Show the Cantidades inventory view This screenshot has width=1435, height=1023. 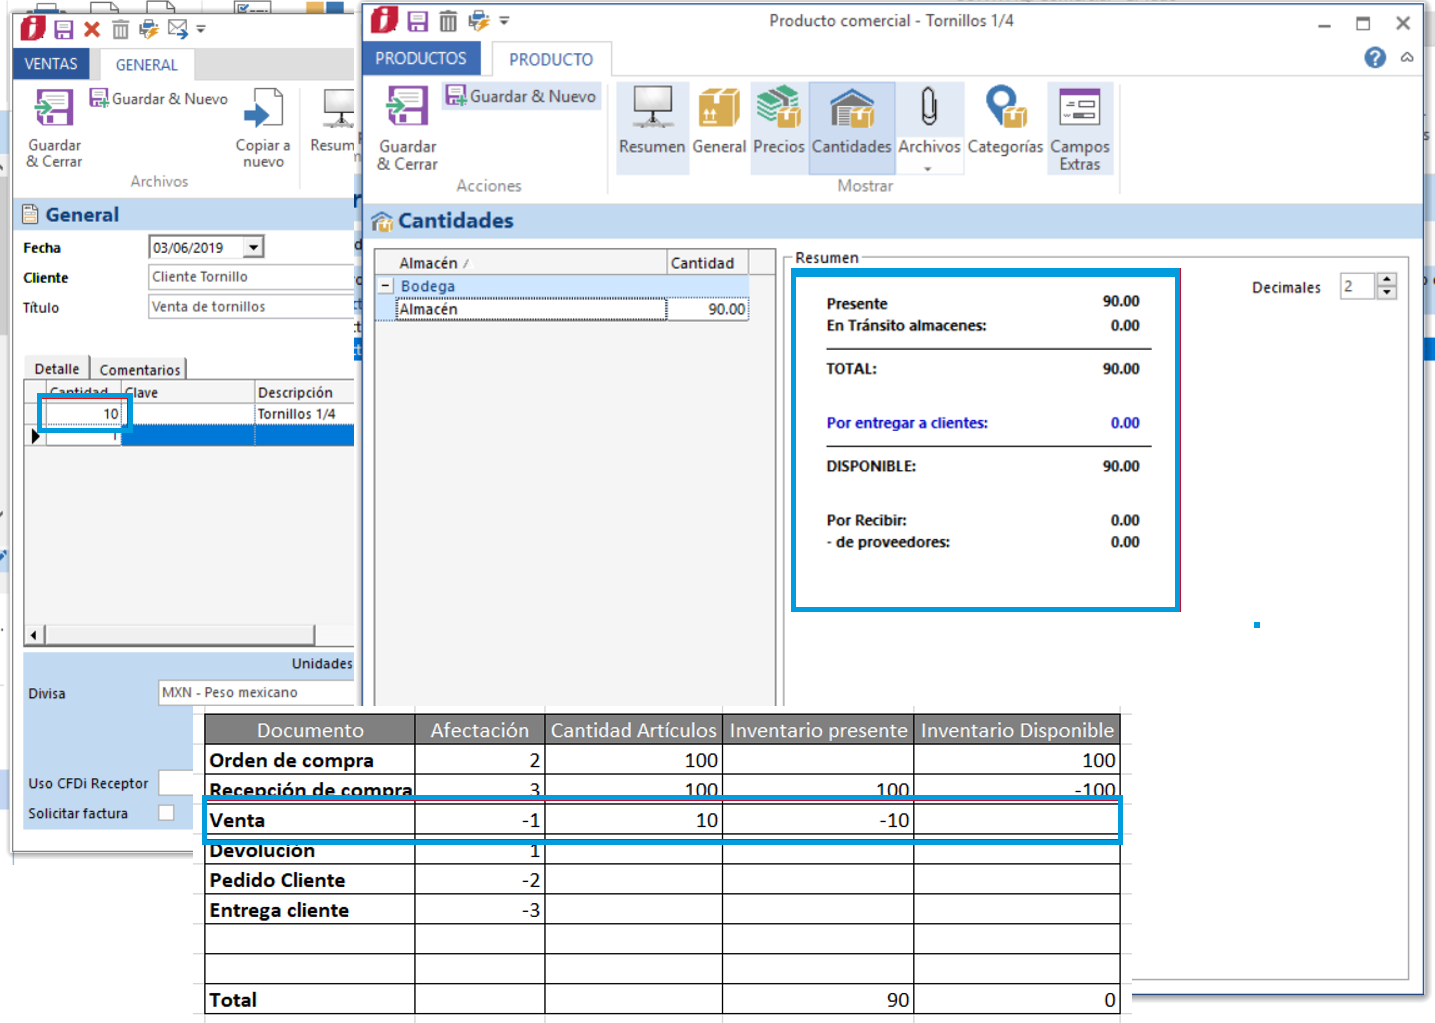851,121
